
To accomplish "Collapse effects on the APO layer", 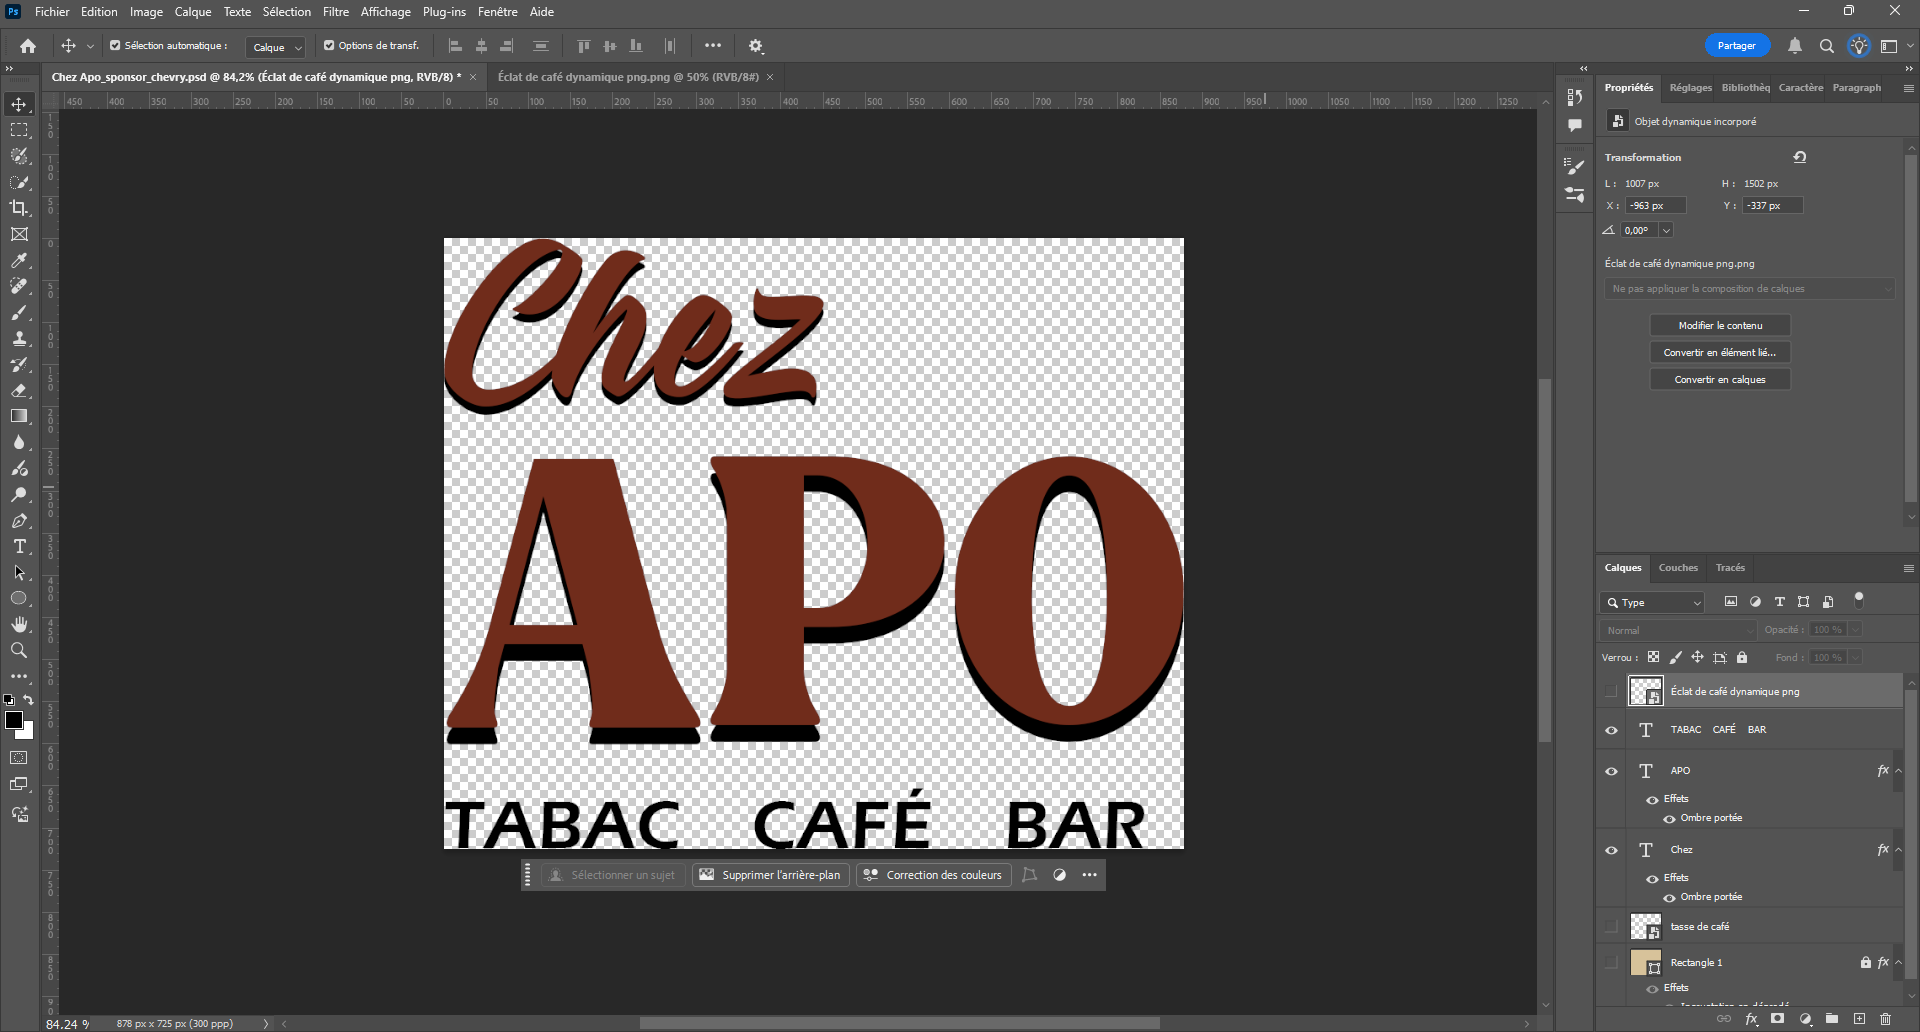I will pyautogui.click(x=1898, y=770).
